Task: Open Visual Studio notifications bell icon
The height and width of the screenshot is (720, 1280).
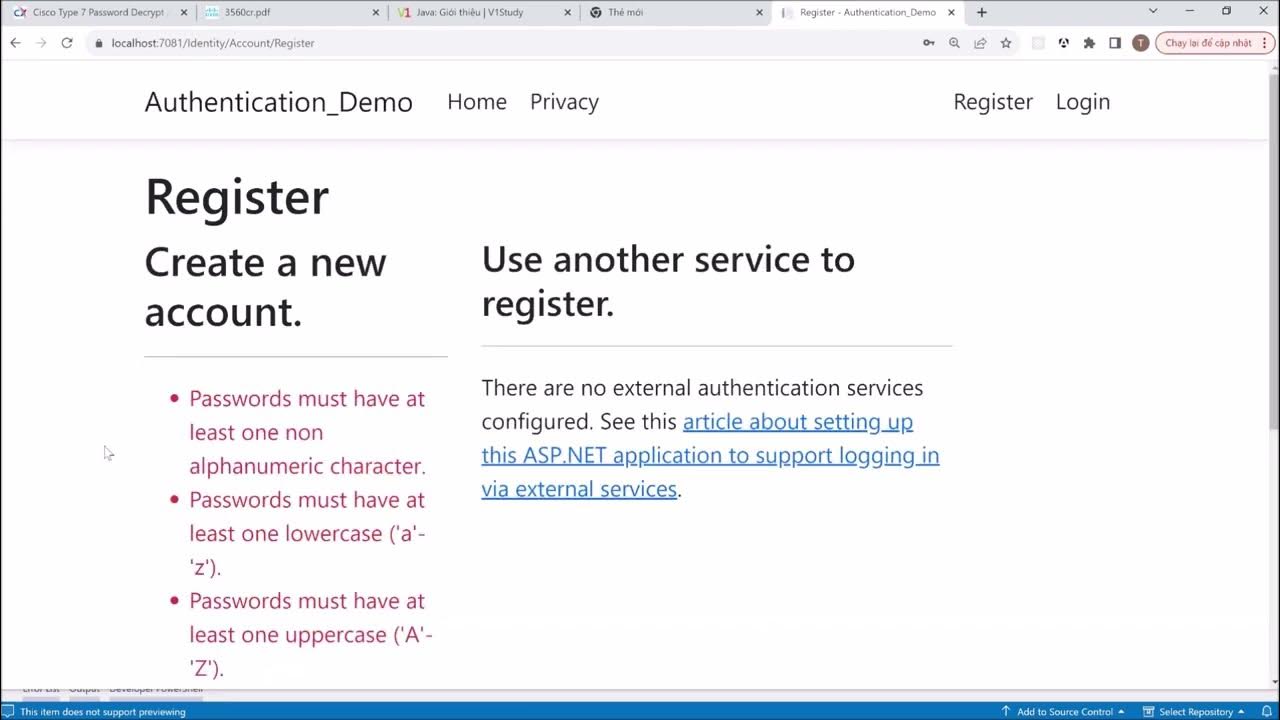Action: coord(1266,711)
